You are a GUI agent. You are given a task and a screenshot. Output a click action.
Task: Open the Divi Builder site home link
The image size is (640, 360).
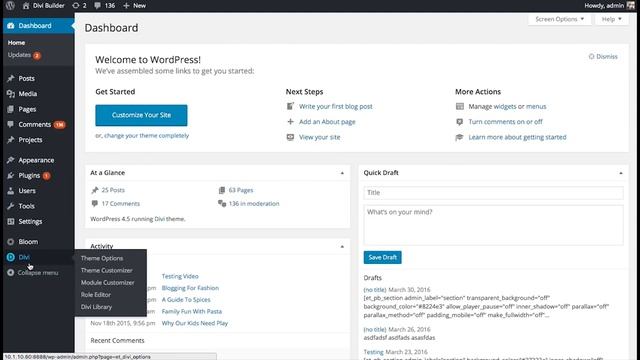44,6
